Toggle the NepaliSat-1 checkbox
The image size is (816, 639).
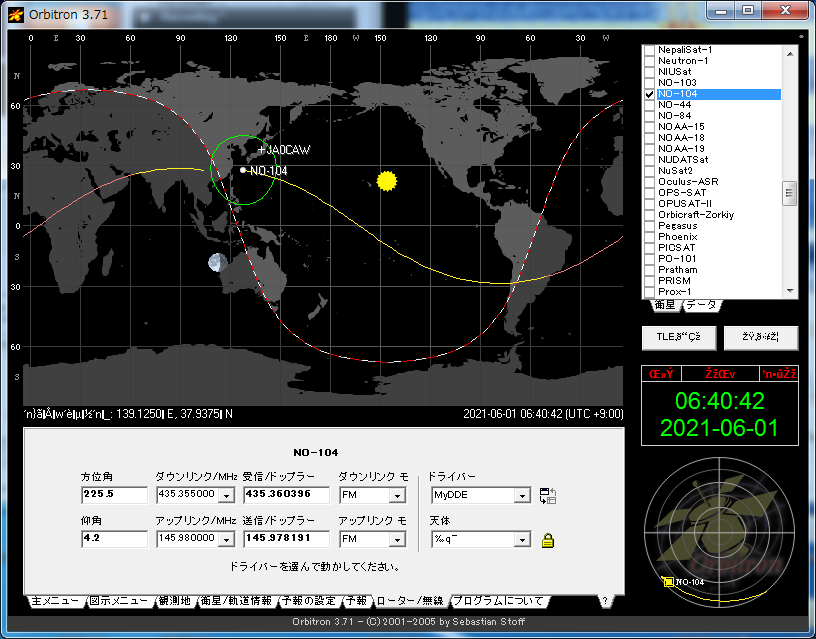(x=649, y=50)
